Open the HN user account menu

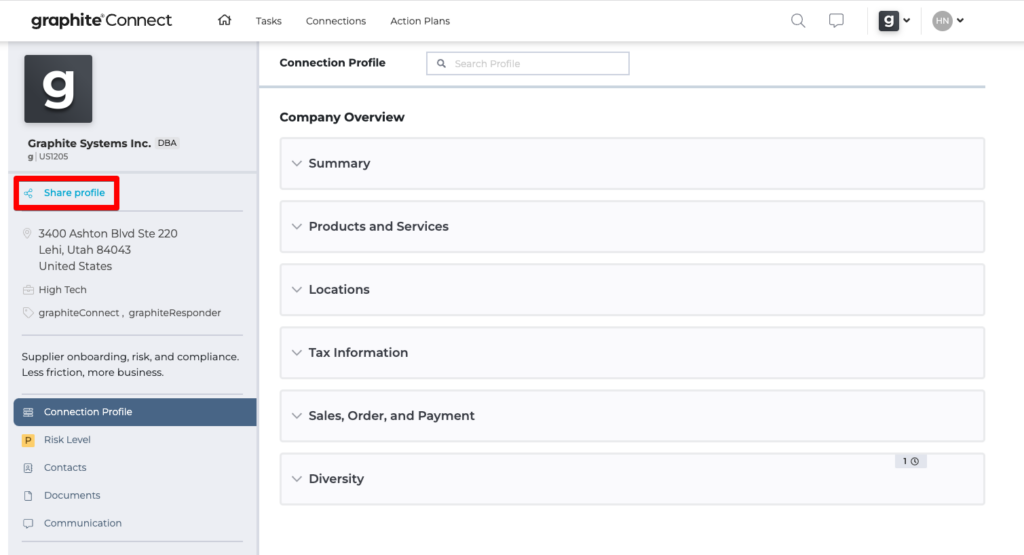click(948, 21)
